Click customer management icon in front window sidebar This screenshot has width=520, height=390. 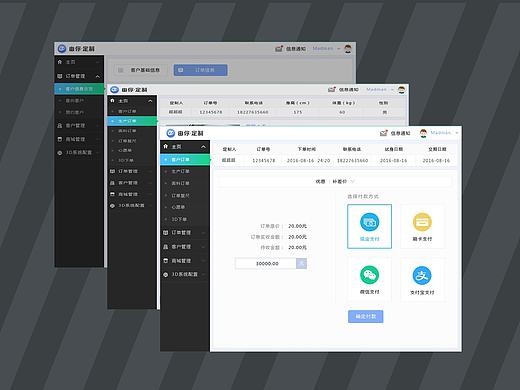point(166,247)
